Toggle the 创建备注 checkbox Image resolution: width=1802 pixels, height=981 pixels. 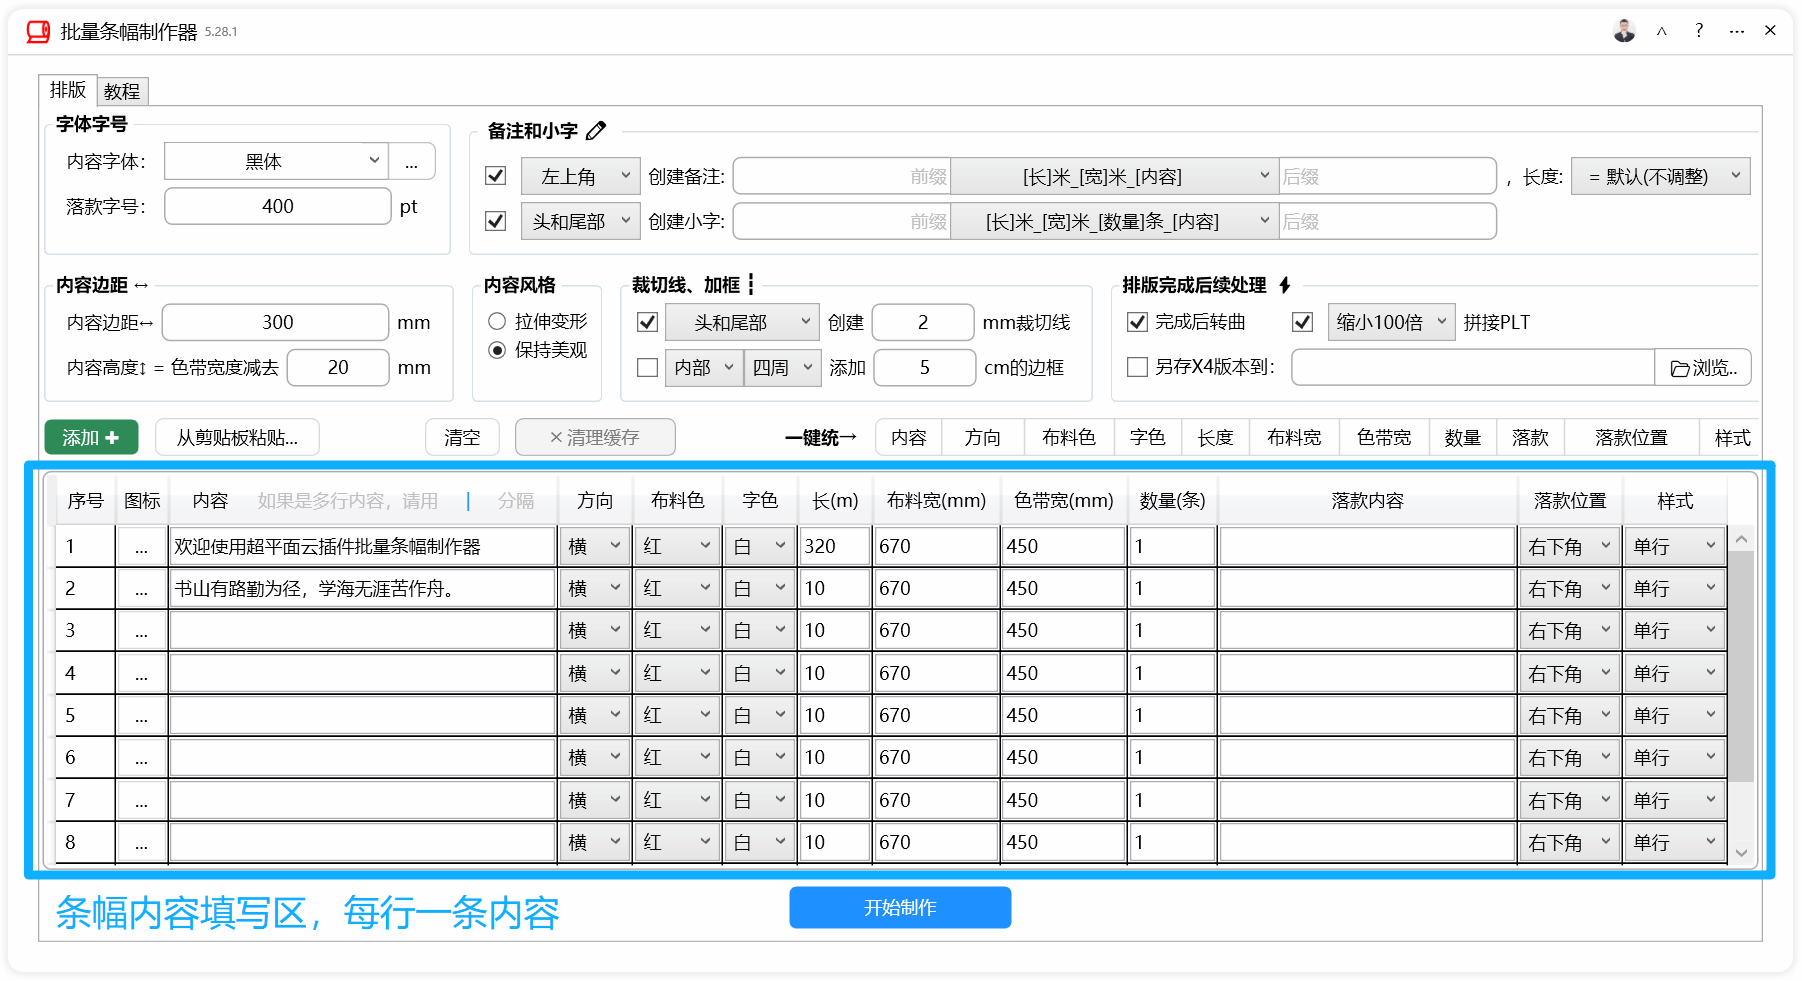(495, 176)
